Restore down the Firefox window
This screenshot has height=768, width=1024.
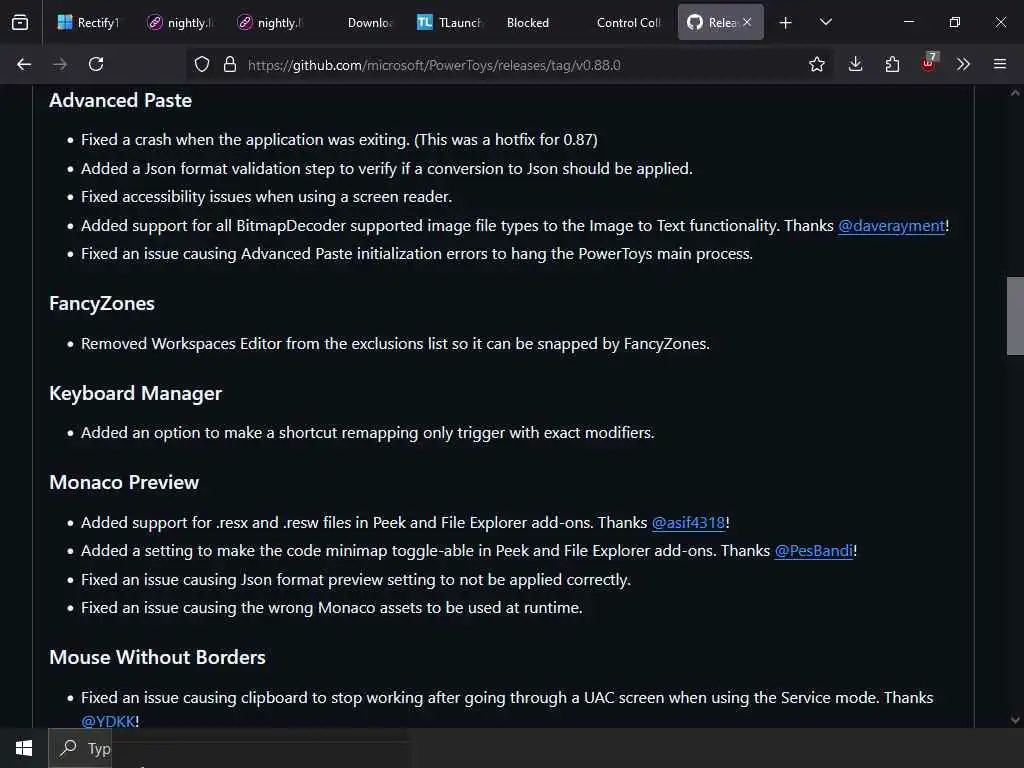coord(954,22)
